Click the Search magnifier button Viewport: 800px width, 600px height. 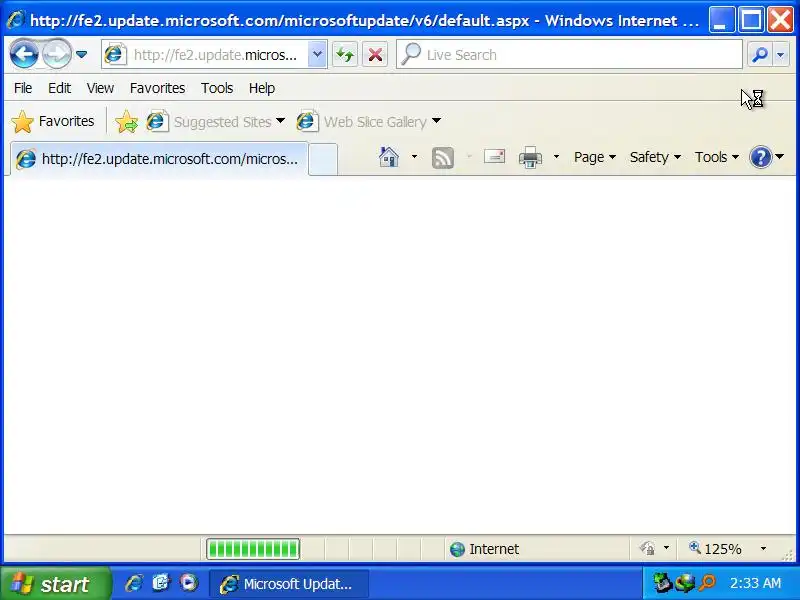(760, 54)
